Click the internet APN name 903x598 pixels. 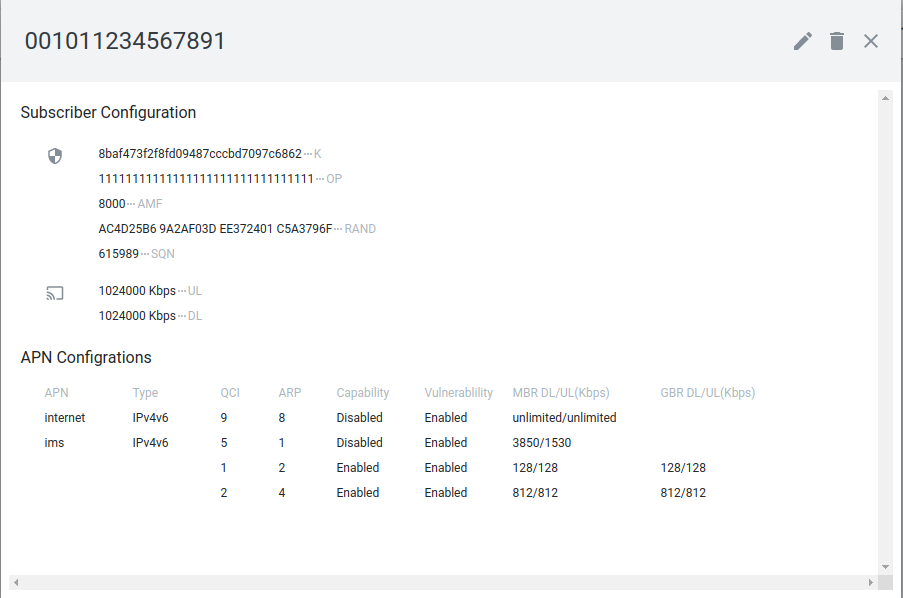pyautogui.click(x=64, y=418)
